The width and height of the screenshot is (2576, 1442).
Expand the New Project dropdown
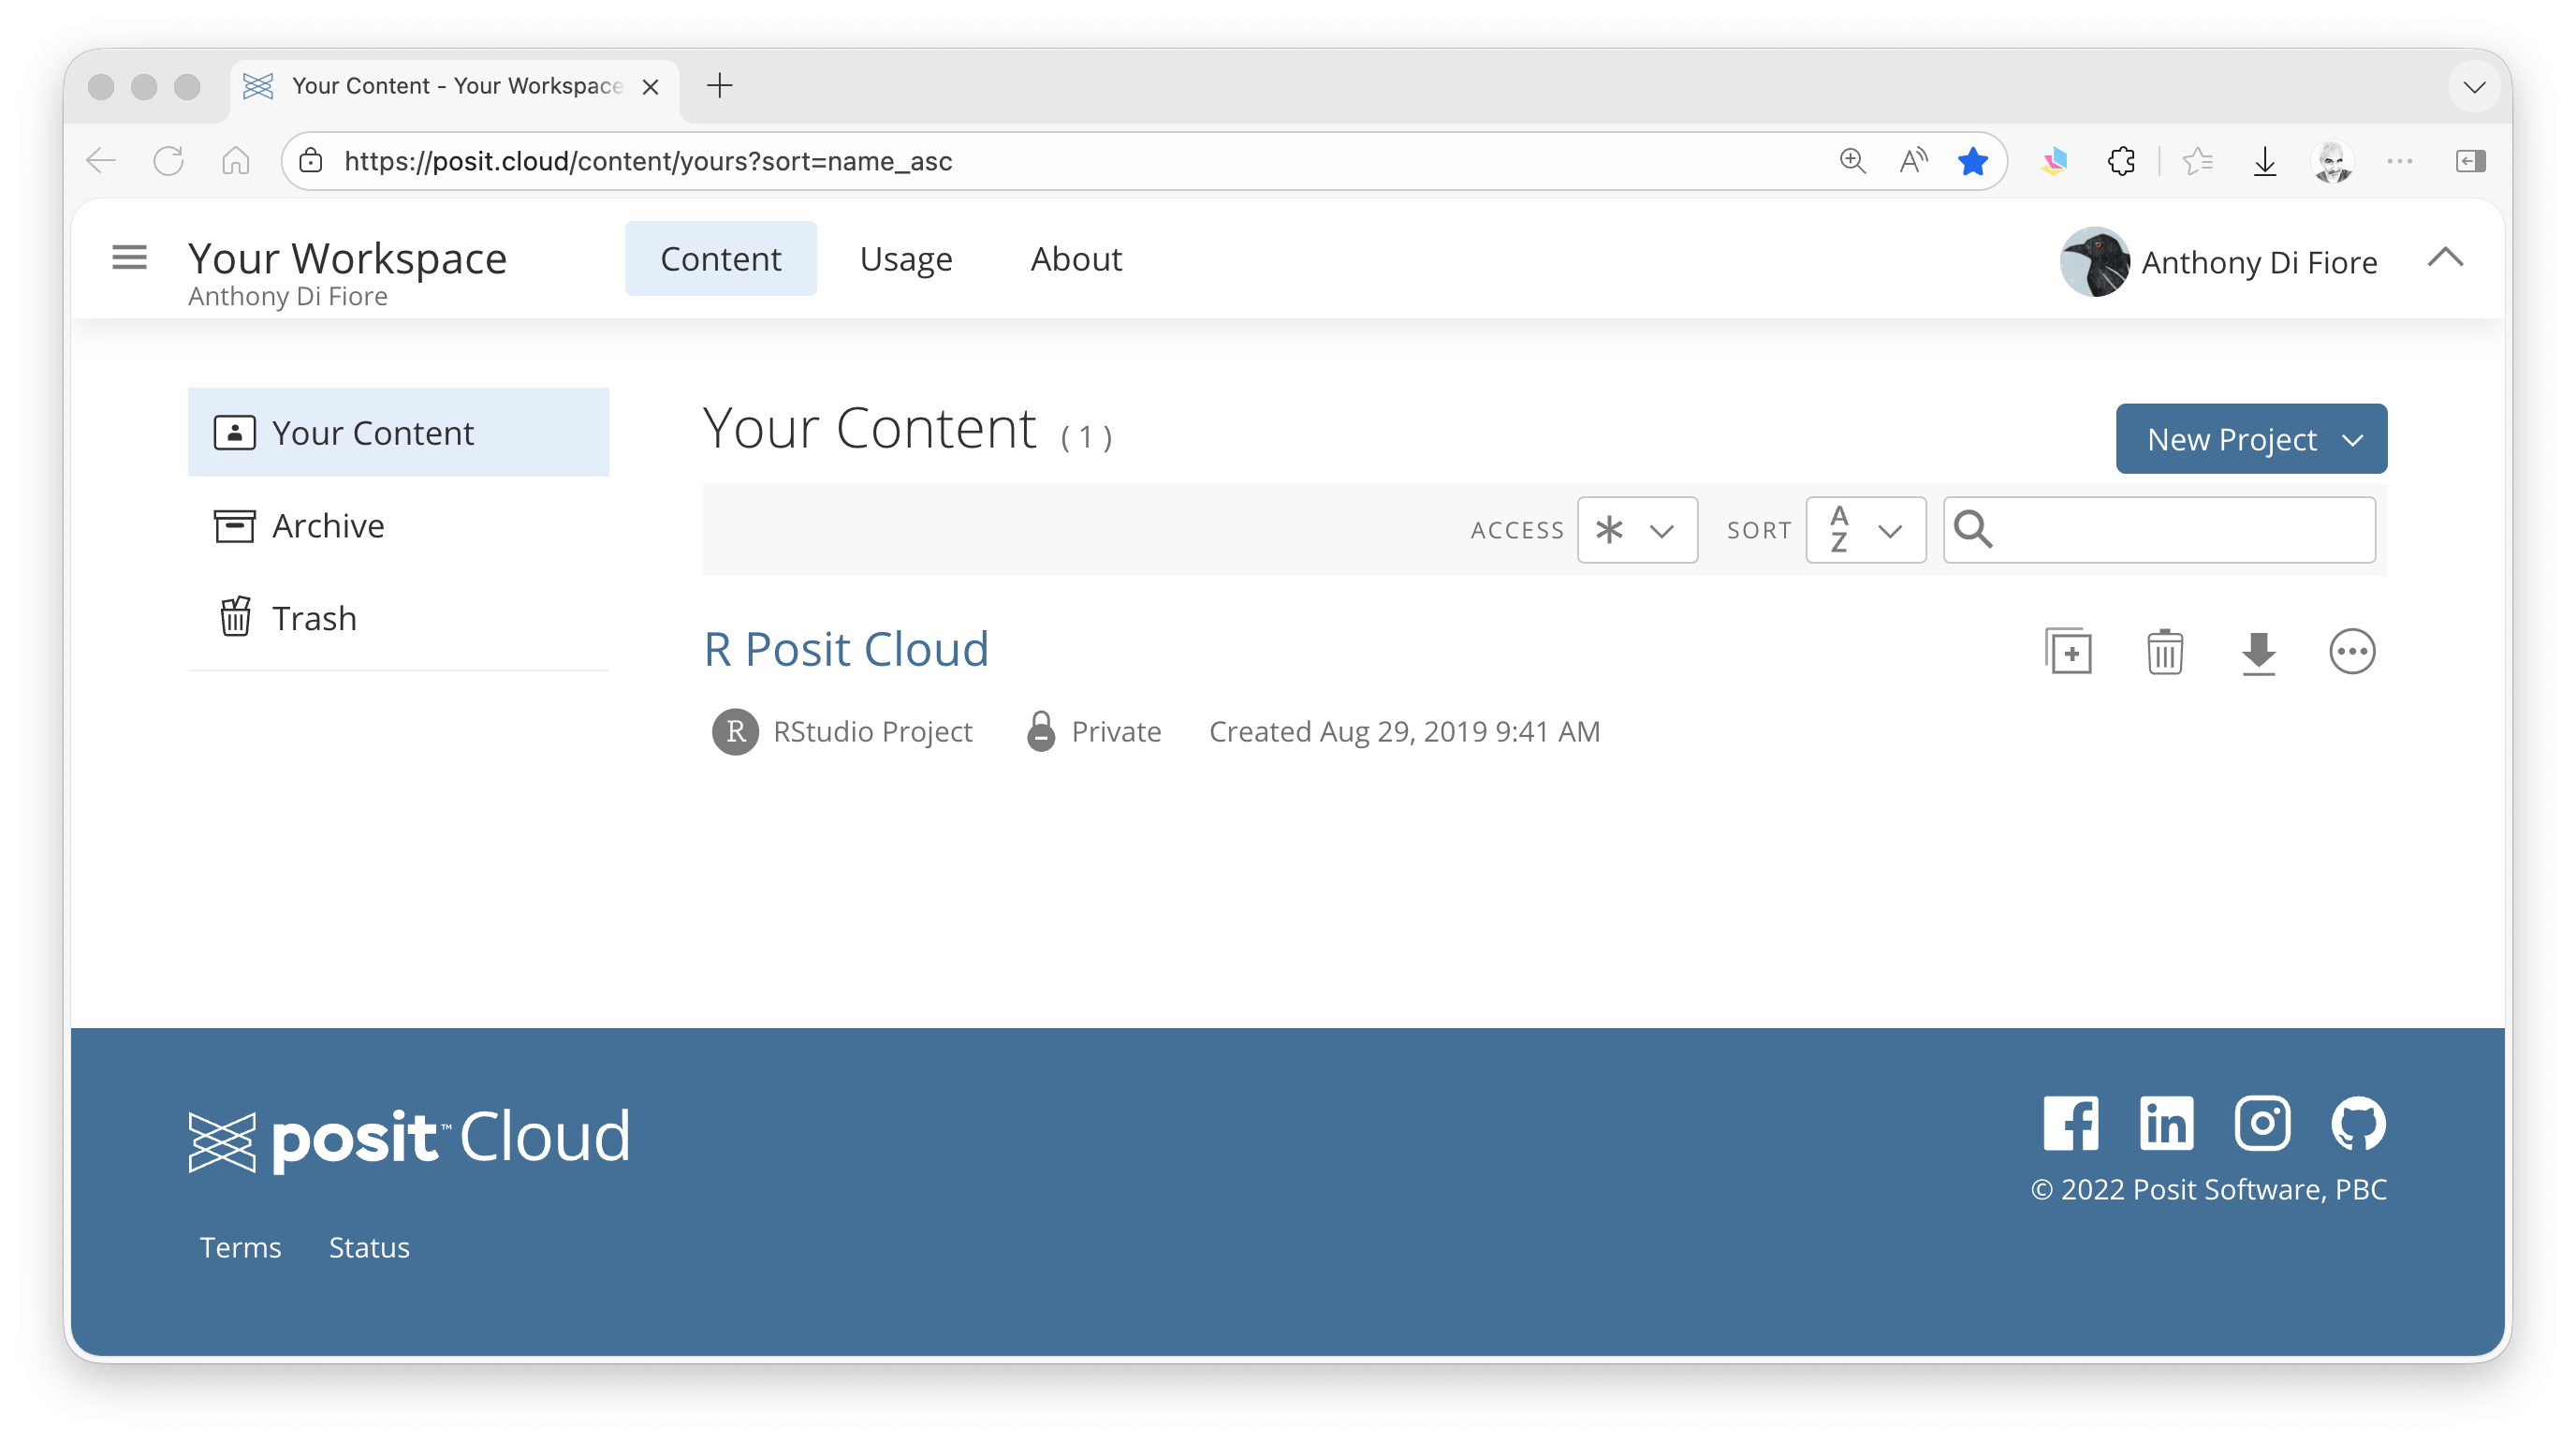pyautogui.click(x=2251, y=439)
